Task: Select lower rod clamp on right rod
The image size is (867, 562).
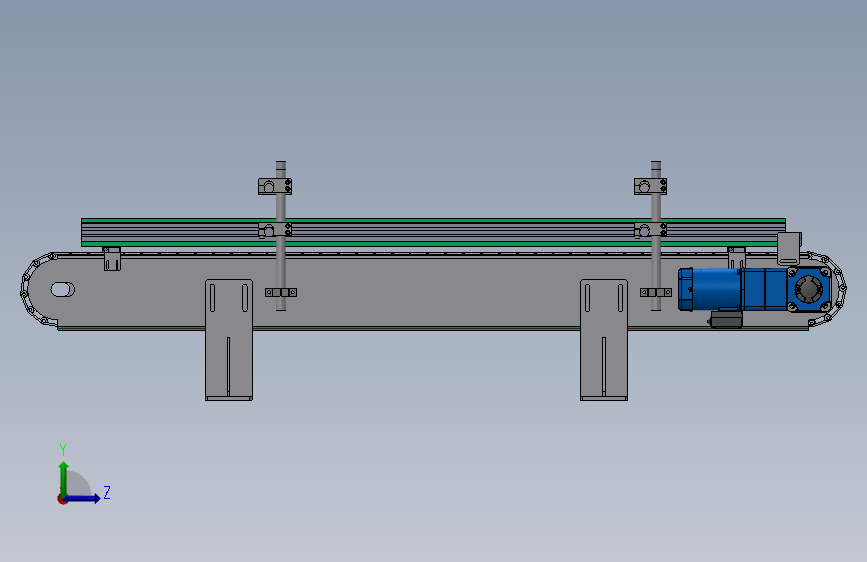Action: (x=656, y=292)
